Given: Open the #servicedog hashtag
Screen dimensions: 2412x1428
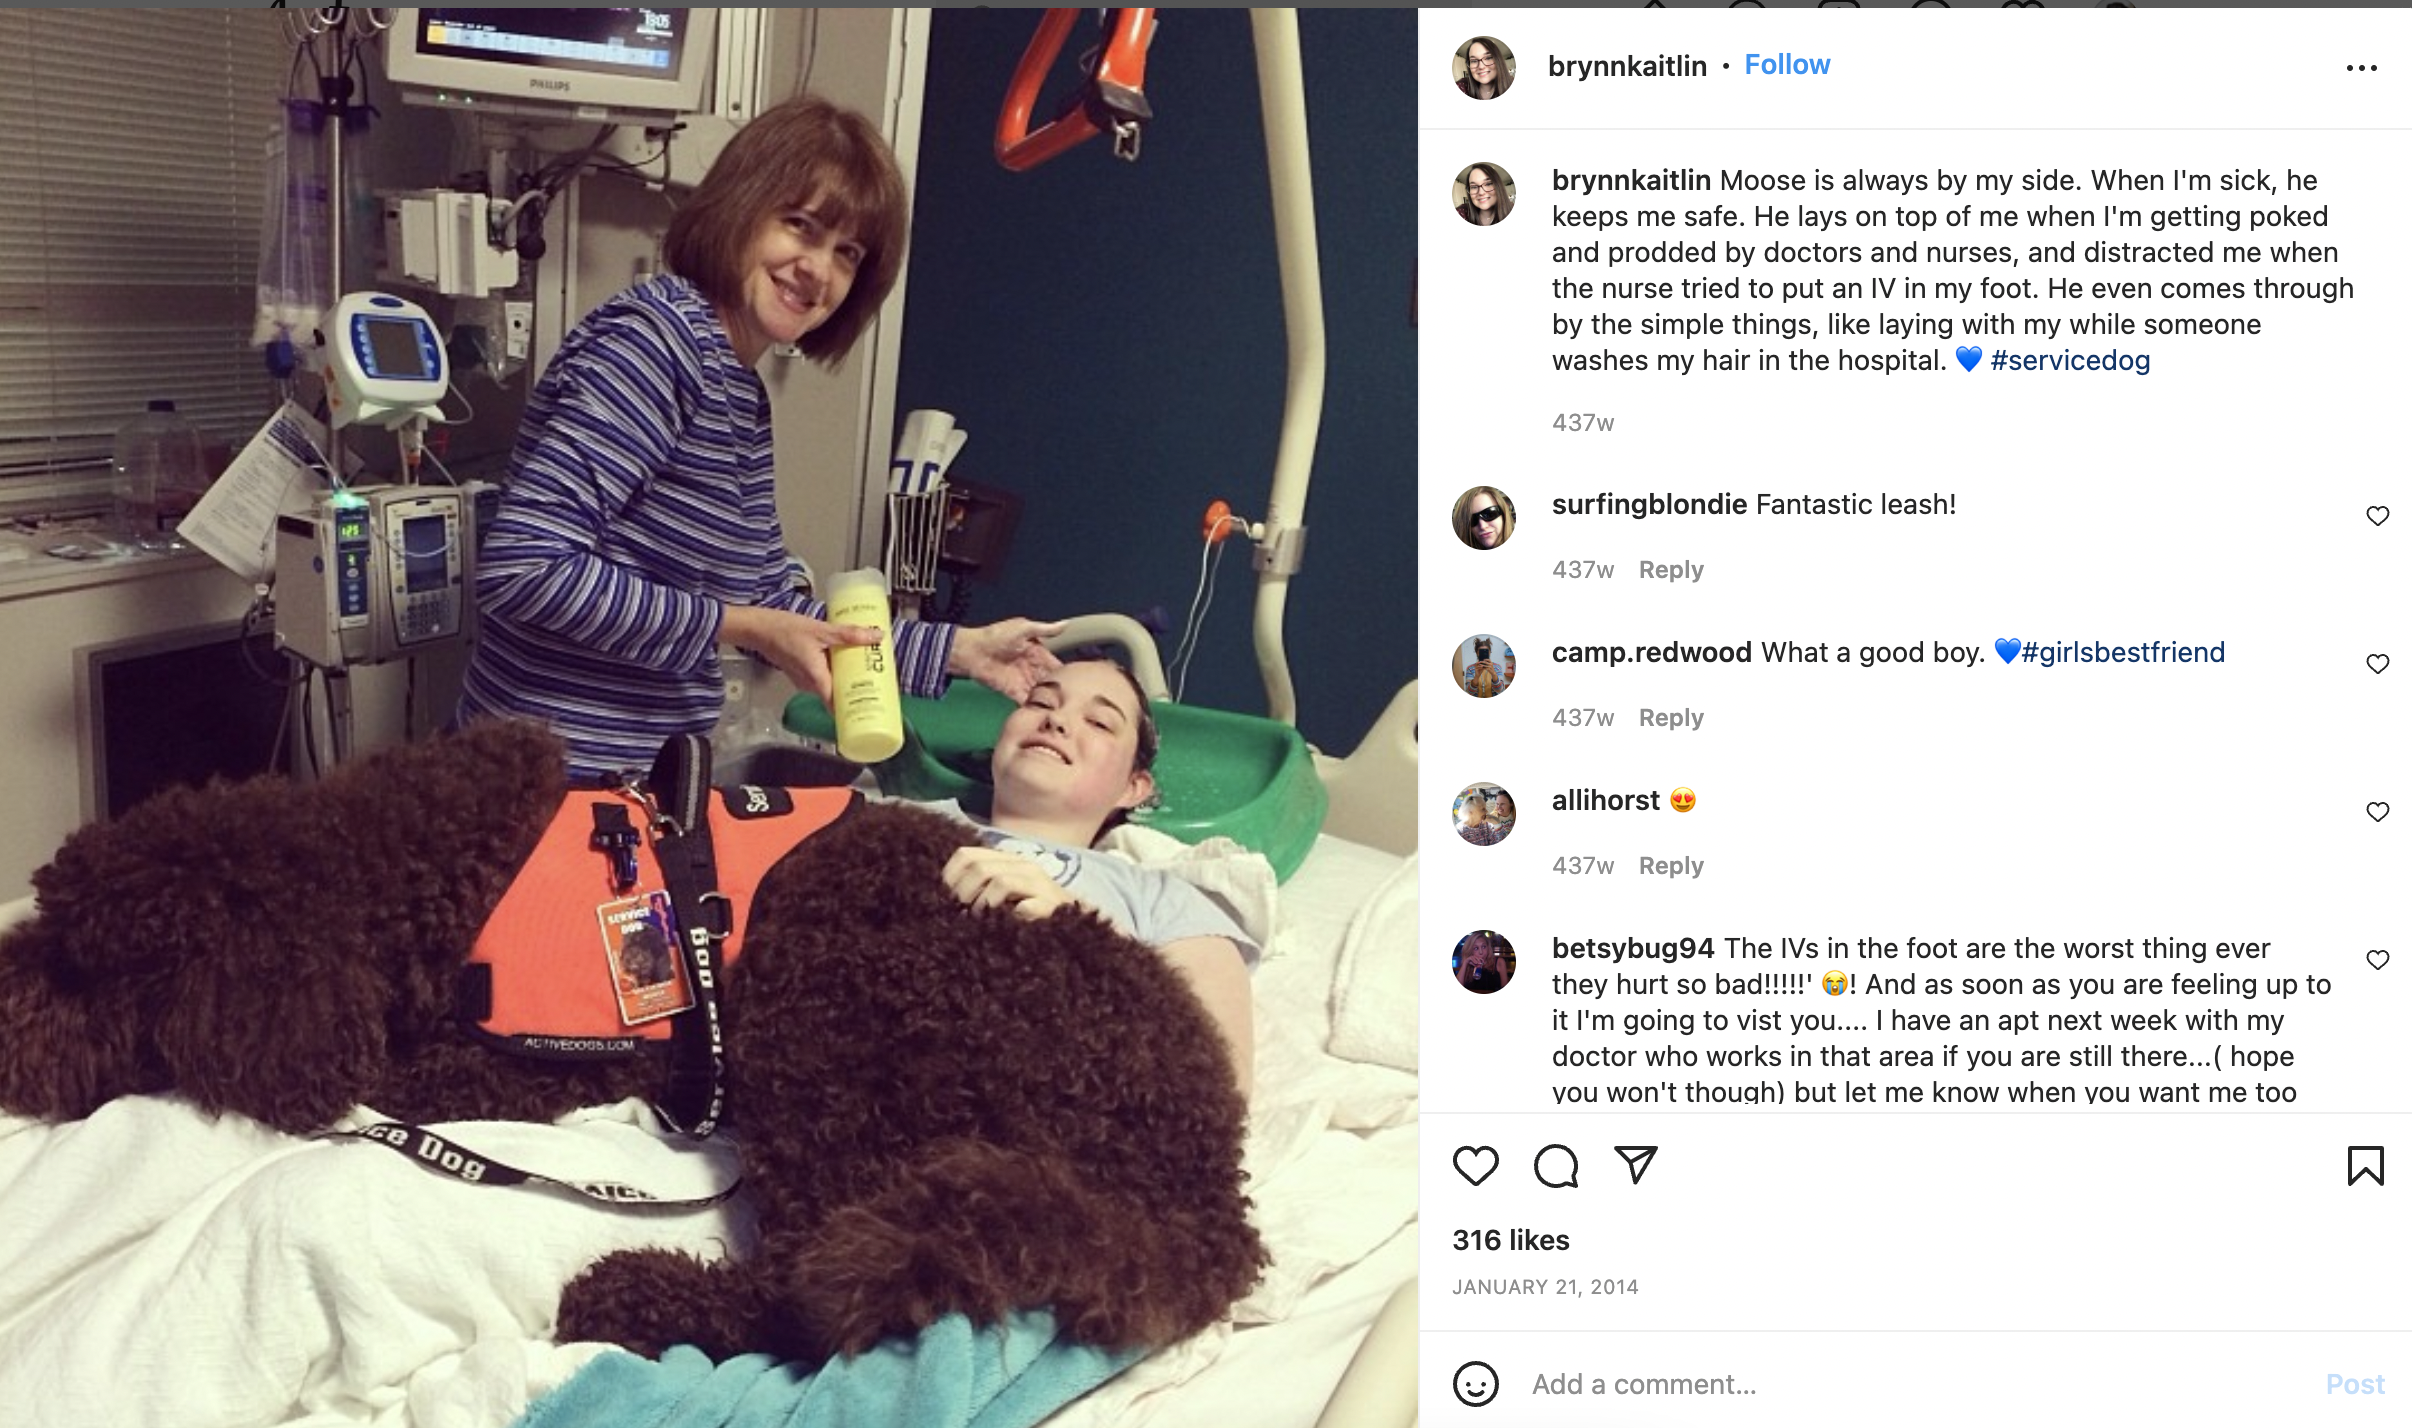Looking at the screenshot, I should [2070, 360].
